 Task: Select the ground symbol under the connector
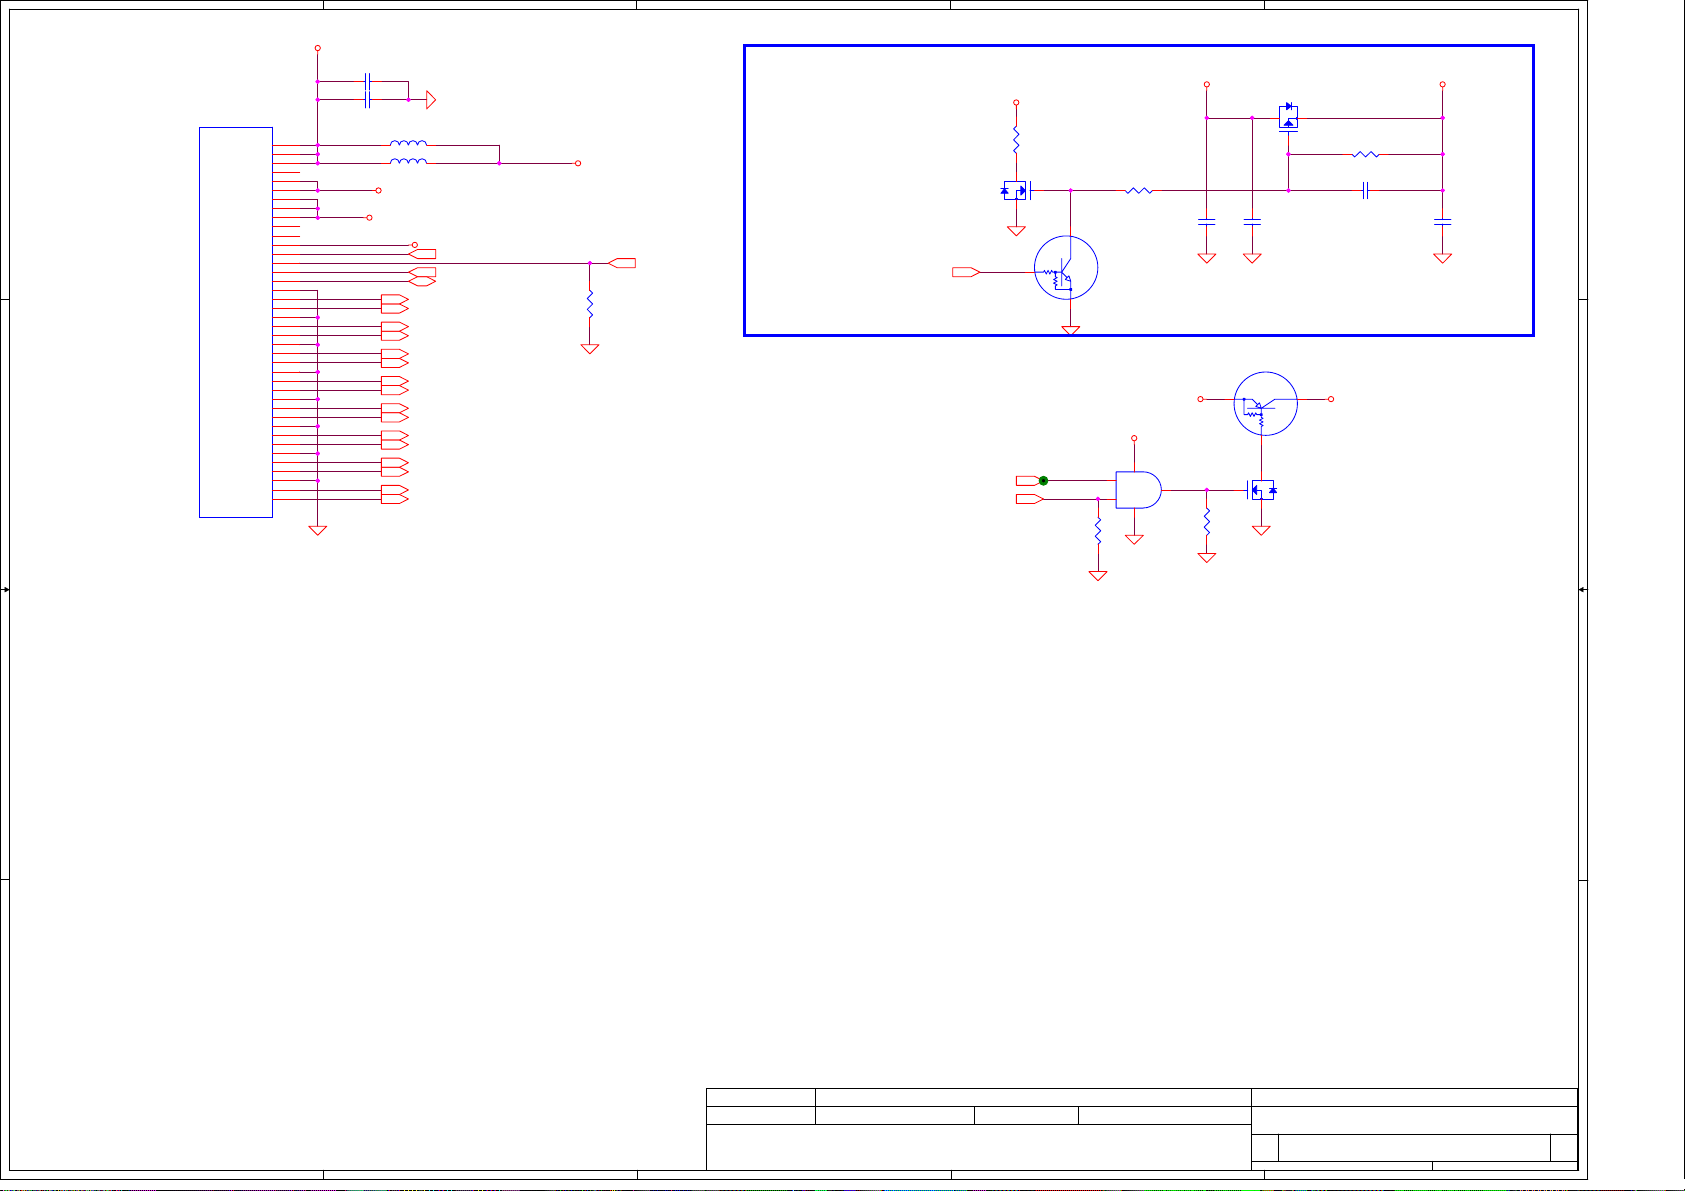tap(317, 530)
